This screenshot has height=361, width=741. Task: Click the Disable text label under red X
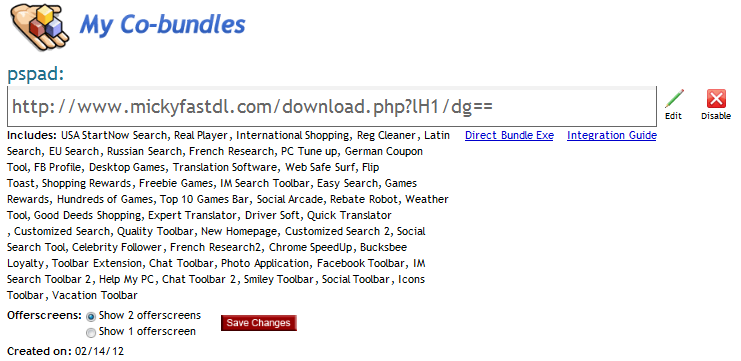[716, 116]
